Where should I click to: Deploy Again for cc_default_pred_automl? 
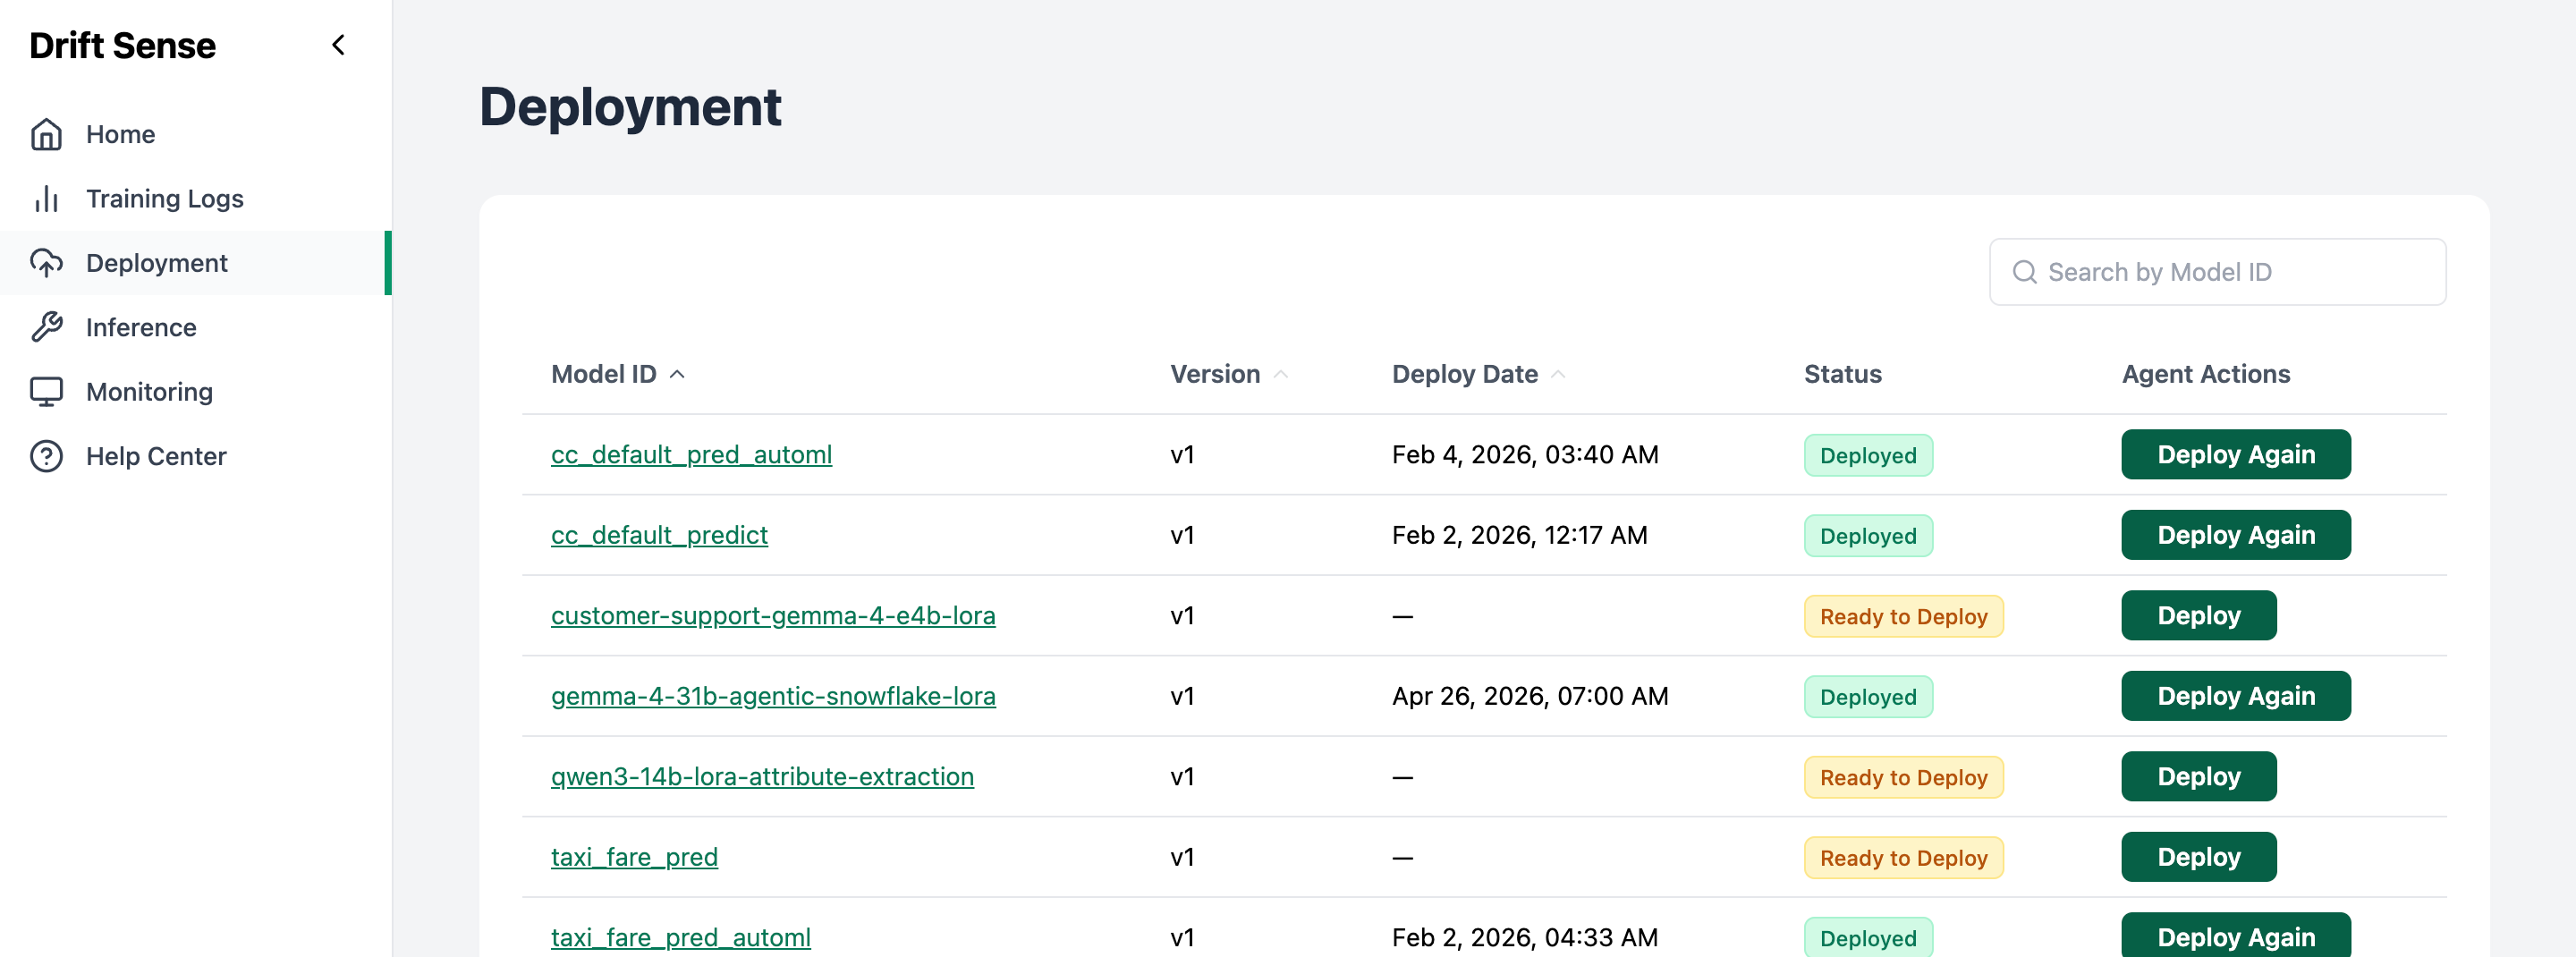[2236, 455]
